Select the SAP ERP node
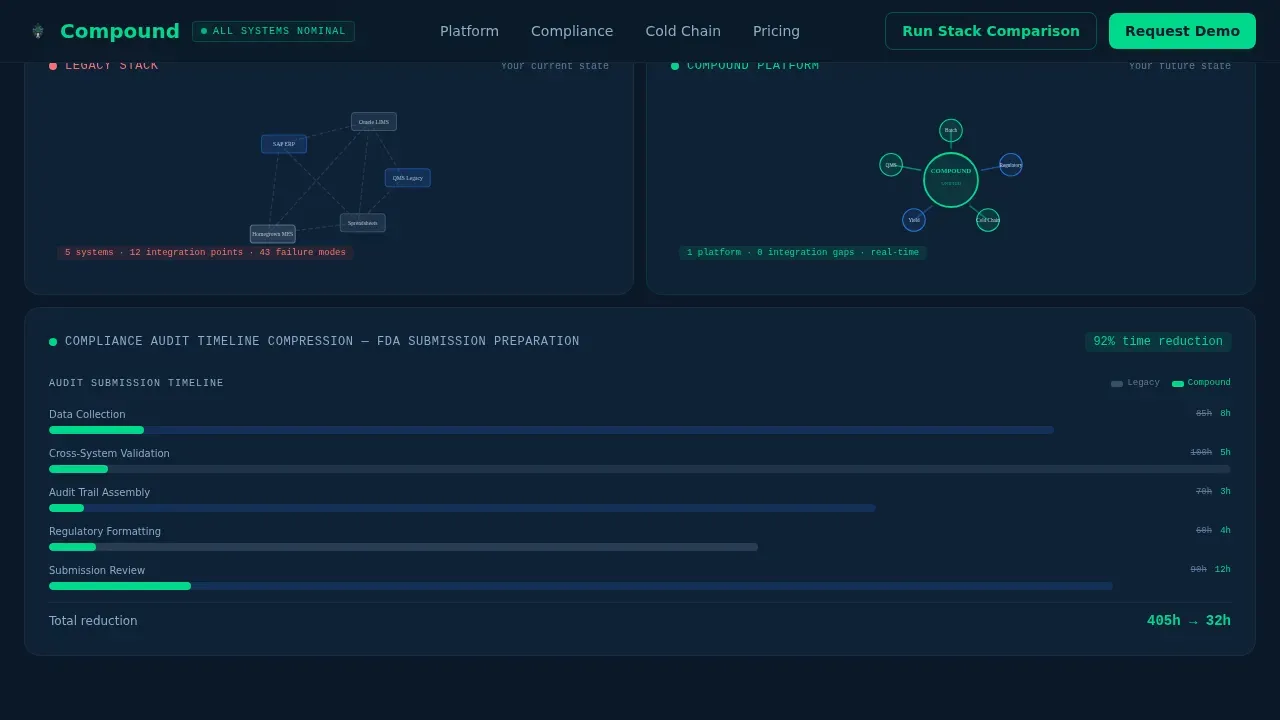Viewport: 1280px width, 720px height. coord(284,144)
